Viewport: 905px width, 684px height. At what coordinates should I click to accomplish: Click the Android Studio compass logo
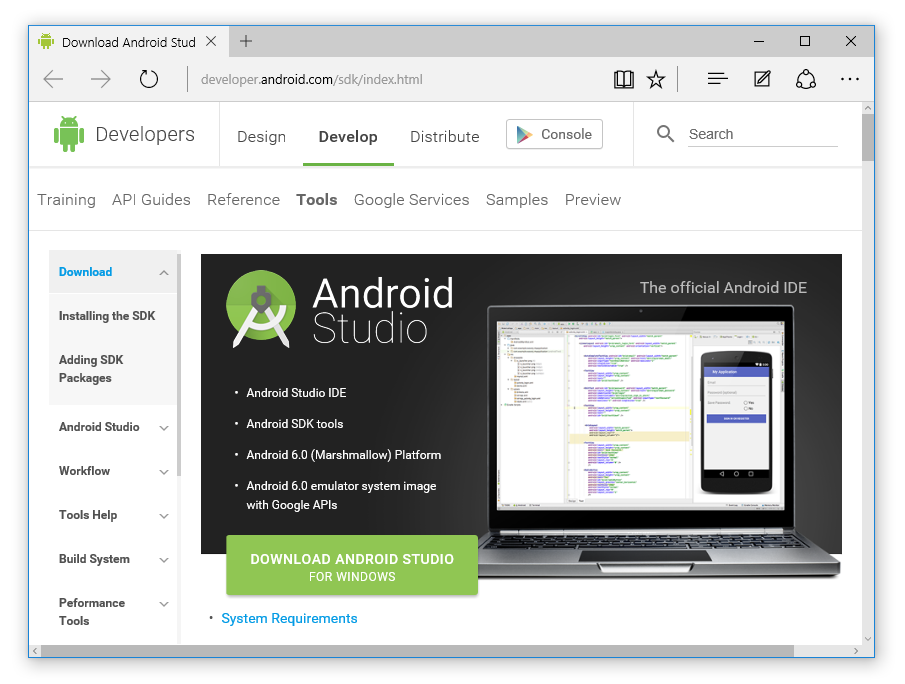(261, 309)
